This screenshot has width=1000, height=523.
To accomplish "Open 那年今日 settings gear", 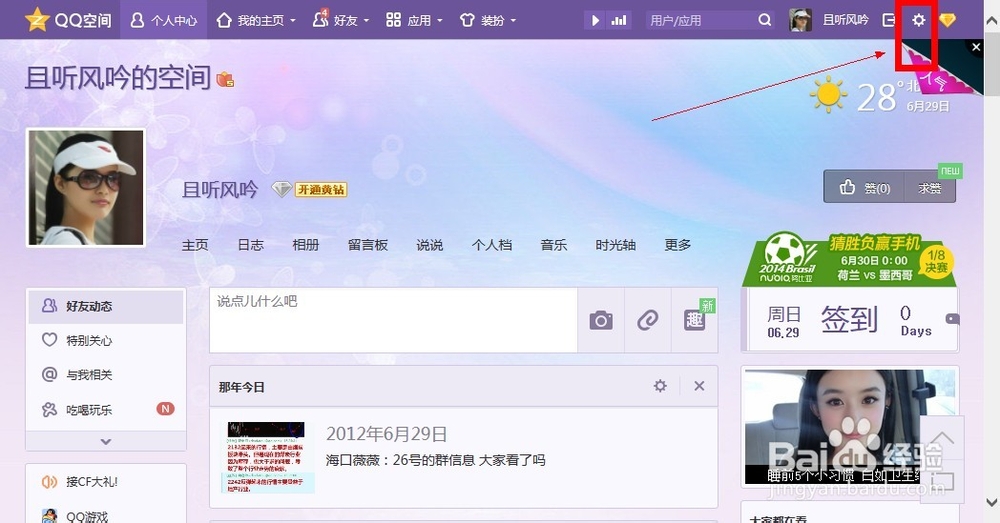I will click(660, 386).
